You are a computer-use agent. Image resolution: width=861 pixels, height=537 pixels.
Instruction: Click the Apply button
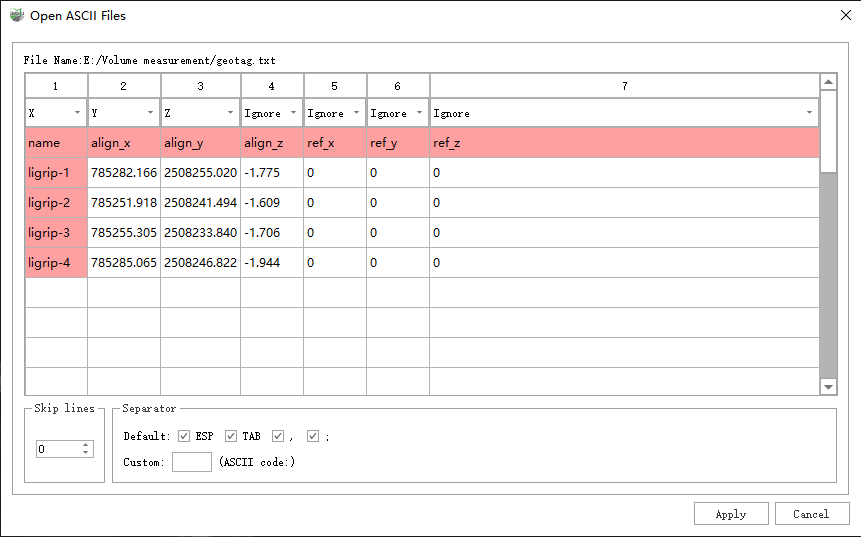point(731,514)
